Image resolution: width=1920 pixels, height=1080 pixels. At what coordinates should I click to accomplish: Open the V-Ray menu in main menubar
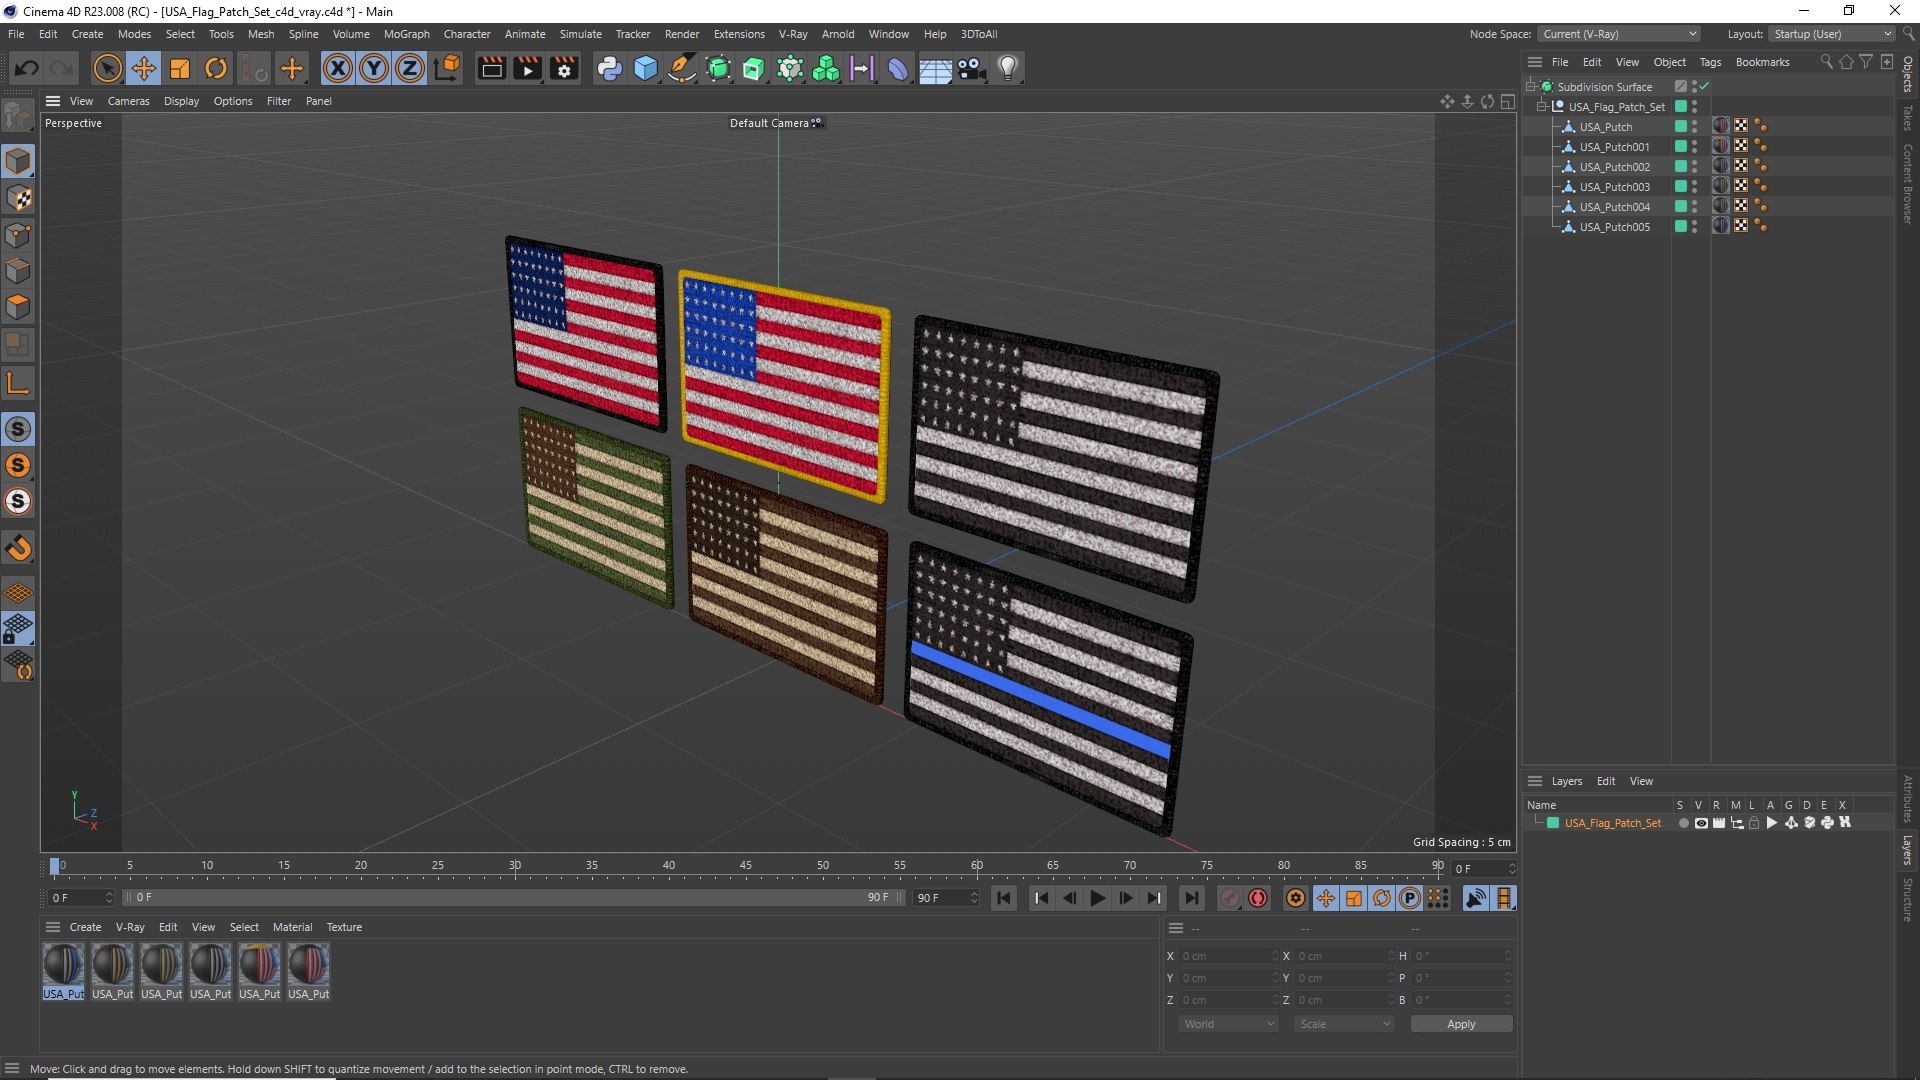(x=793, y=34)
